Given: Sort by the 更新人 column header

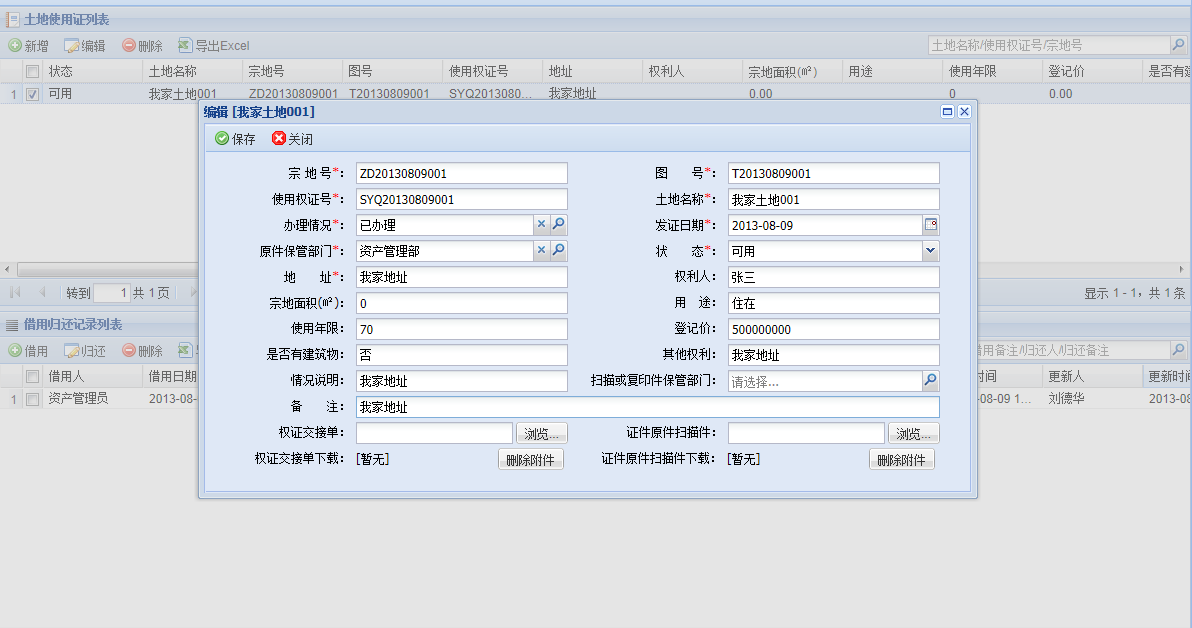Looking at the screenshot, I should click(1092, 376).
